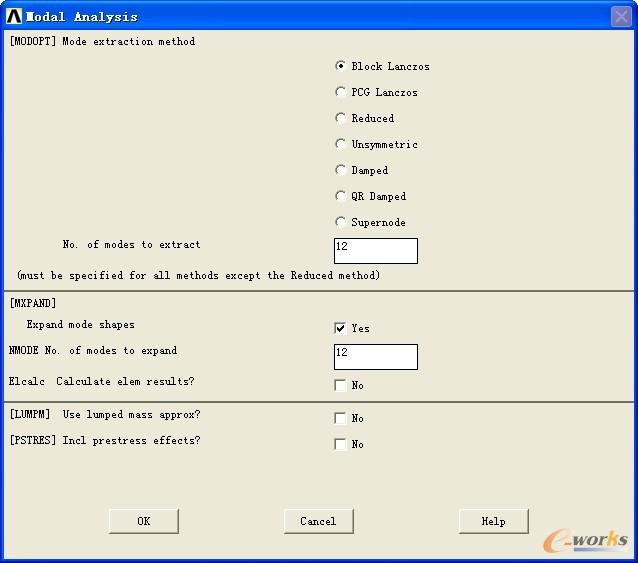Select the Block Lanczos extraction method

[341, 66]
